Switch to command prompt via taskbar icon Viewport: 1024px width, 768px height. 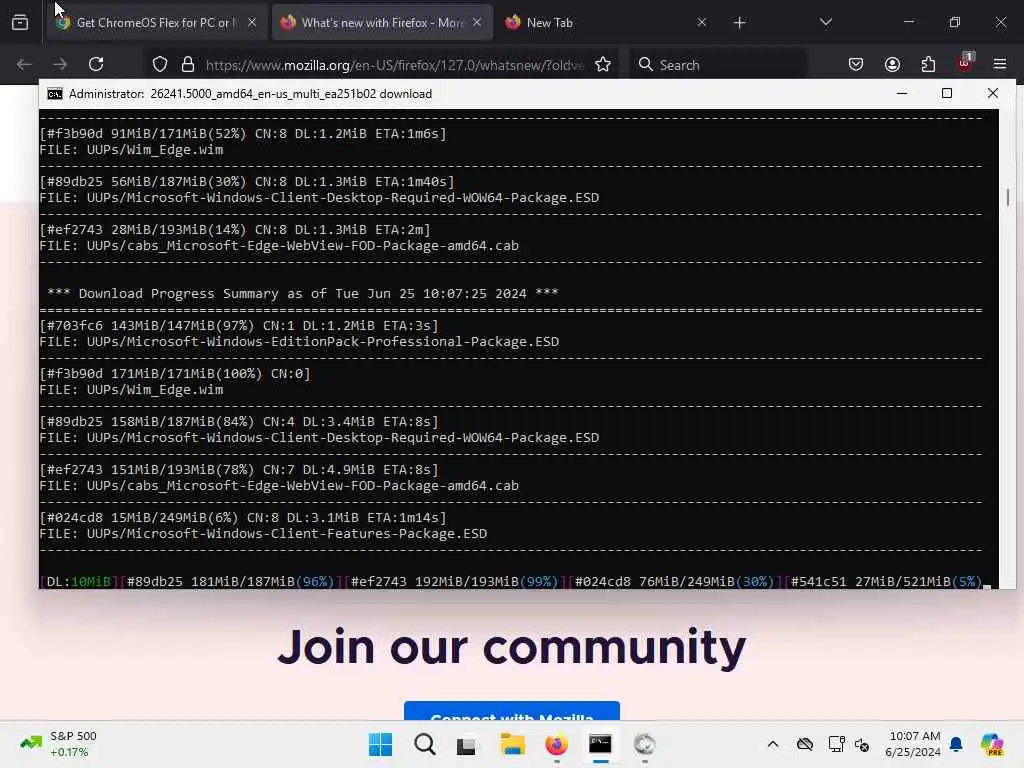click(x=600, y=744)
